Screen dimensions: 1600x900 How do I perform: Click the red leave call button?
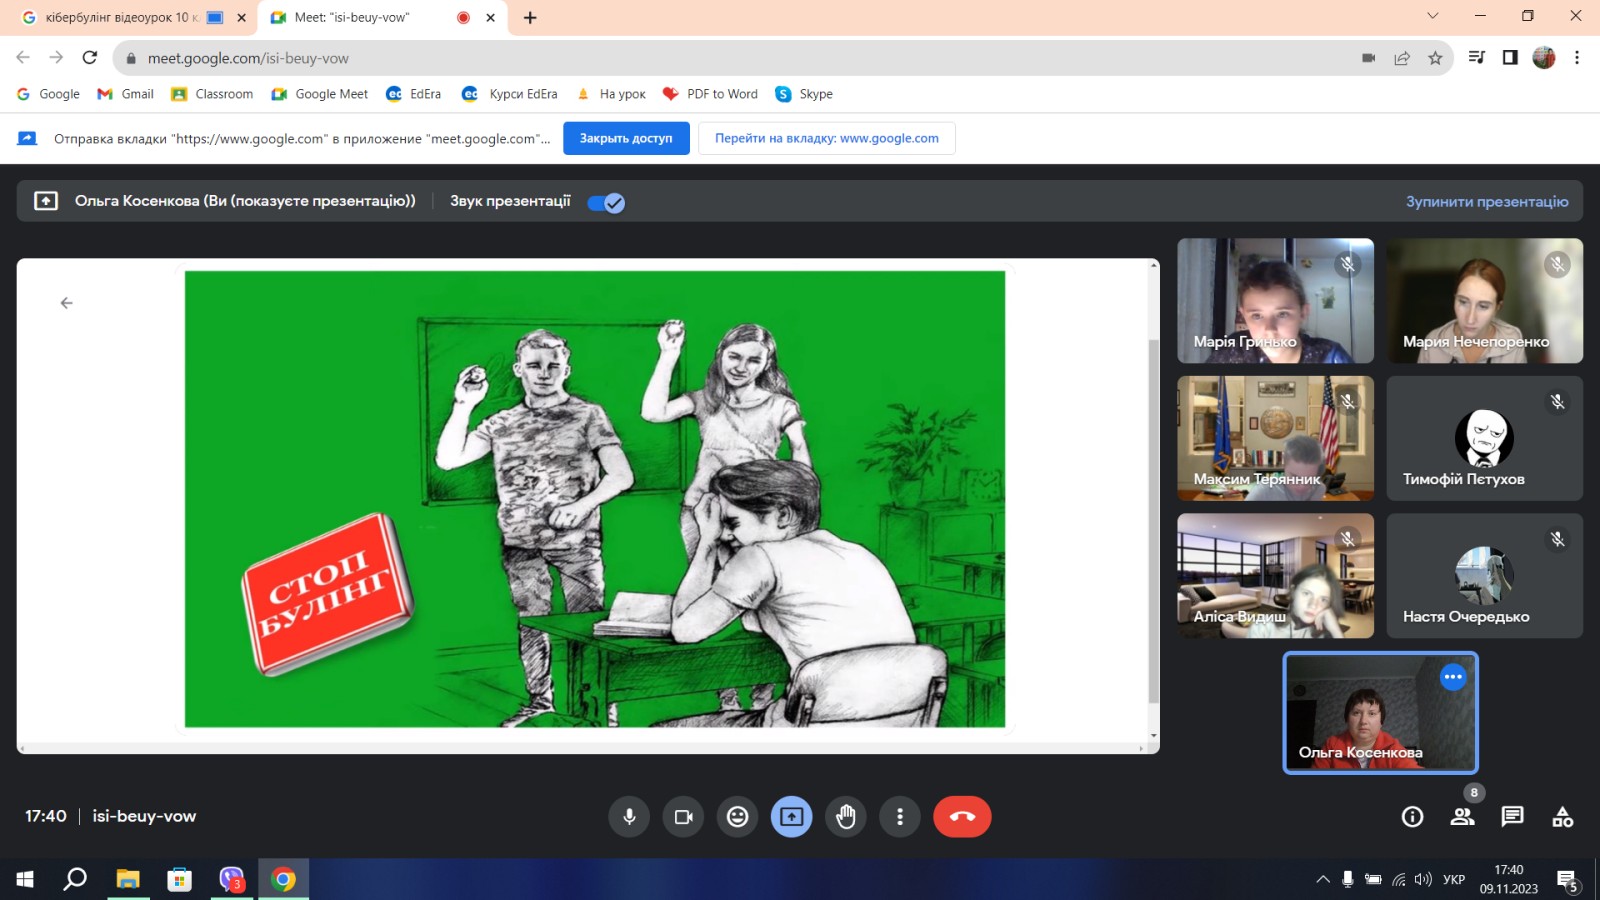[962, 817]
